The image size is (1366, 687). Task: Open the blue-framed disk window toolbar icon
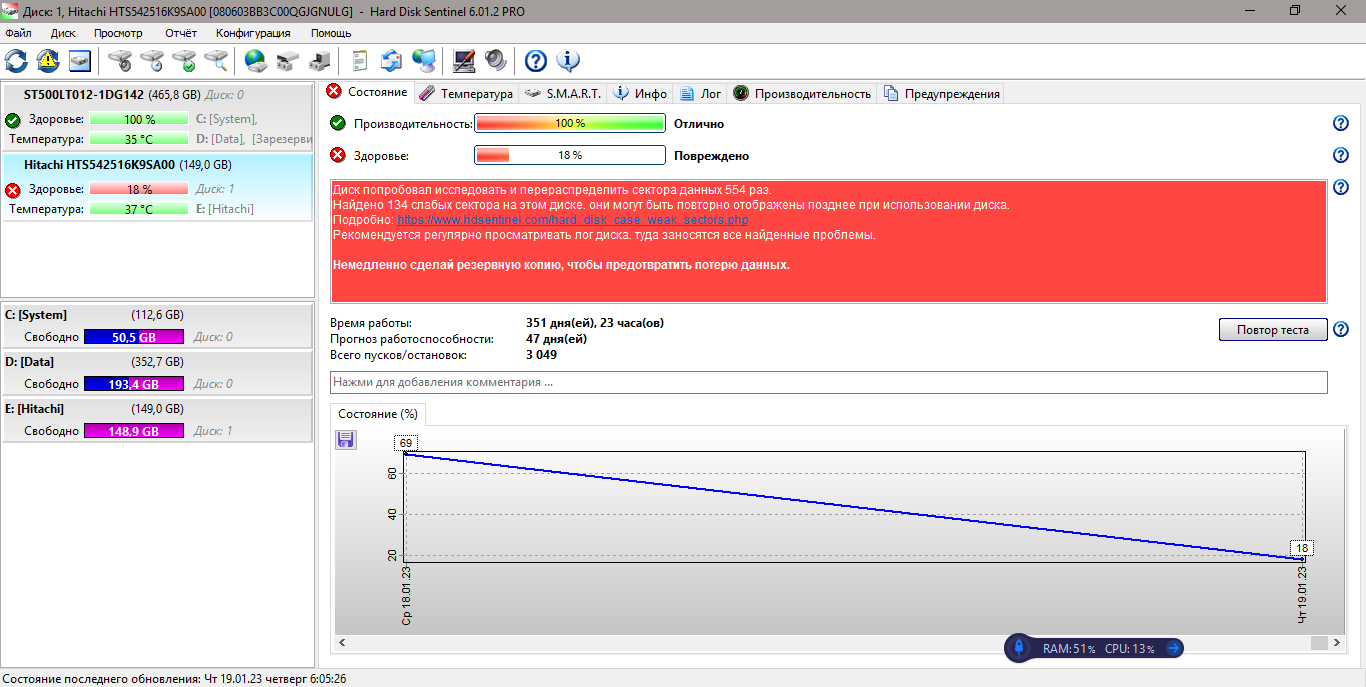pyautogui.click(x=80, y=61)
